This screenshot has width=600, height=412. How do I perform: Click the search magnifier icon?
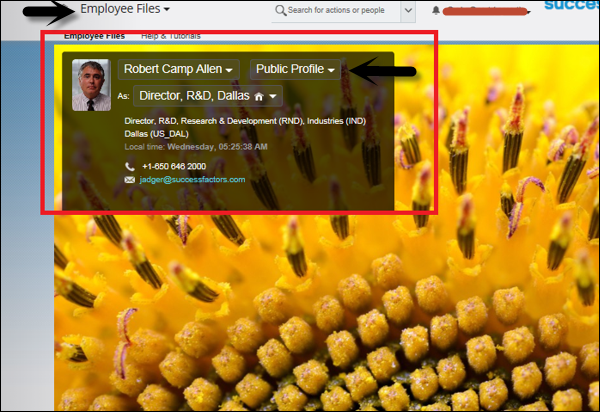[x=279, y=10]
